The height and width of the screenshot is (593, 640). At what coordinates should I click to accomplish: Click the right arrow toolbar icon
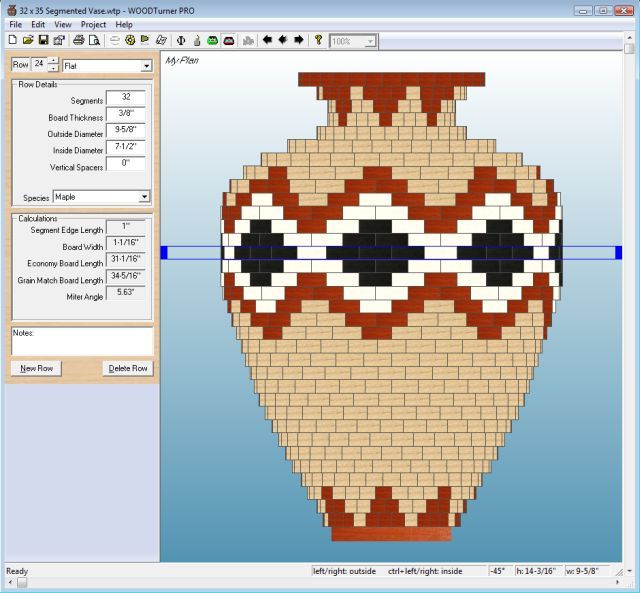pos(299,41)
